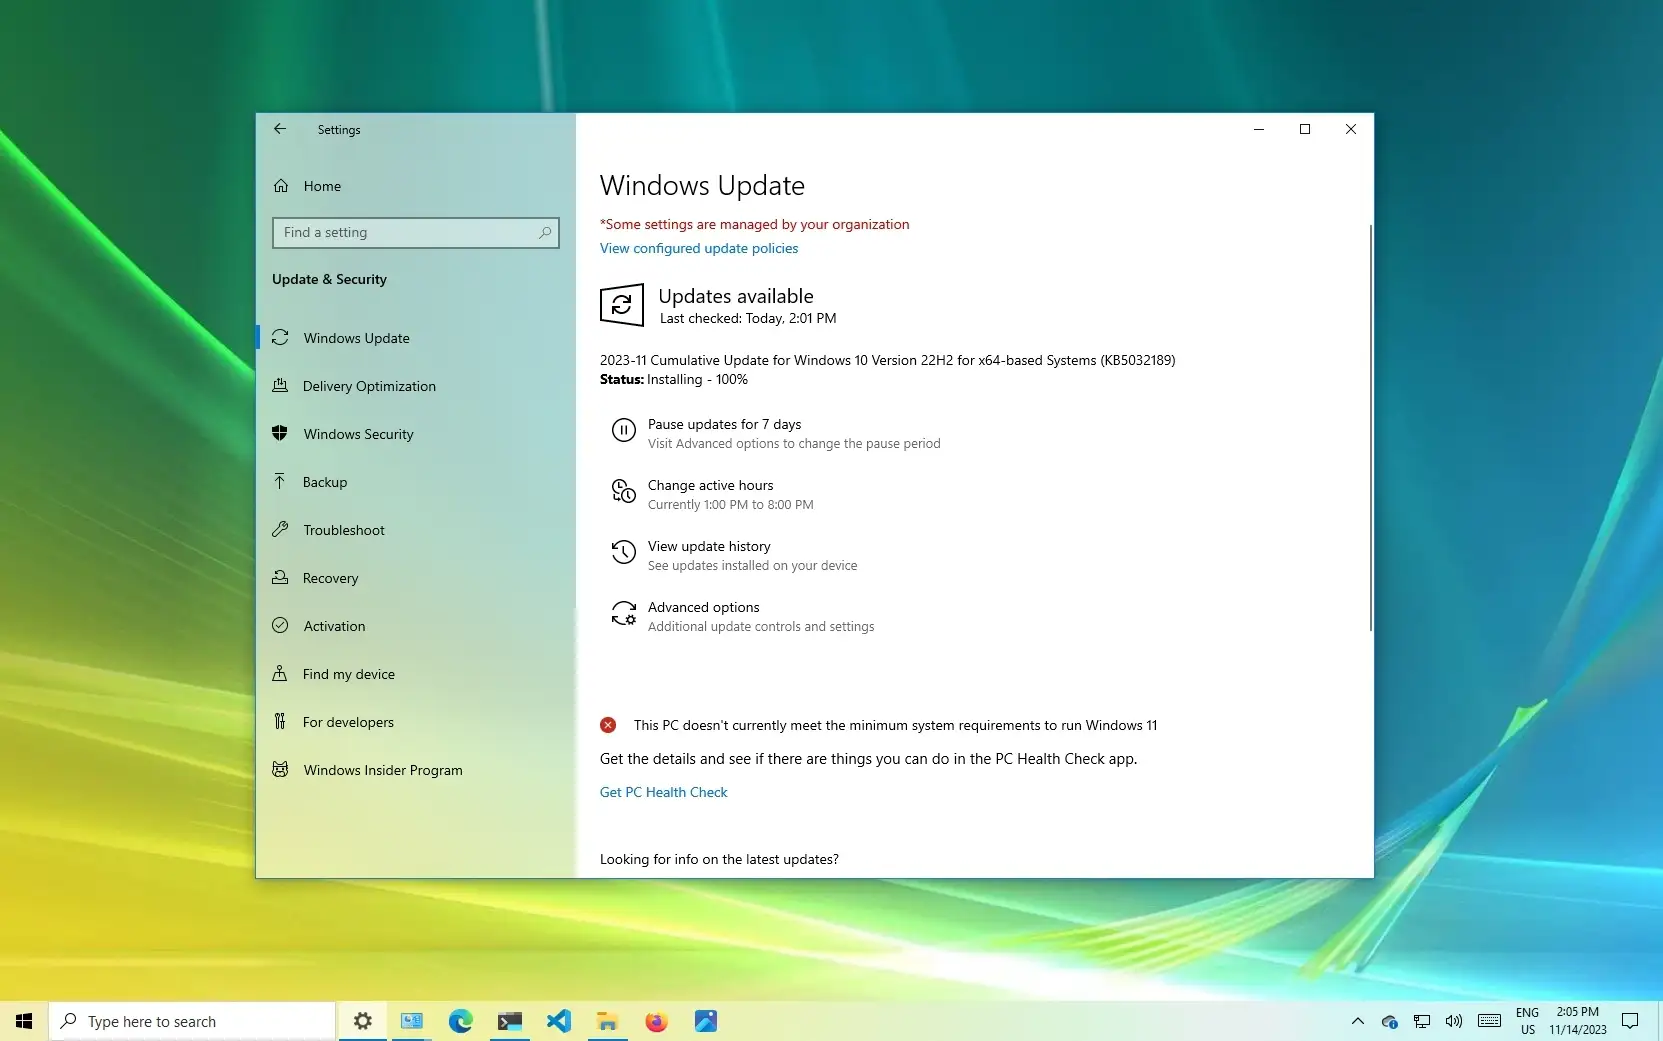Click the large Updates available refresh icon
The height and width of the screenshot is (1041, 1663).
622,305
